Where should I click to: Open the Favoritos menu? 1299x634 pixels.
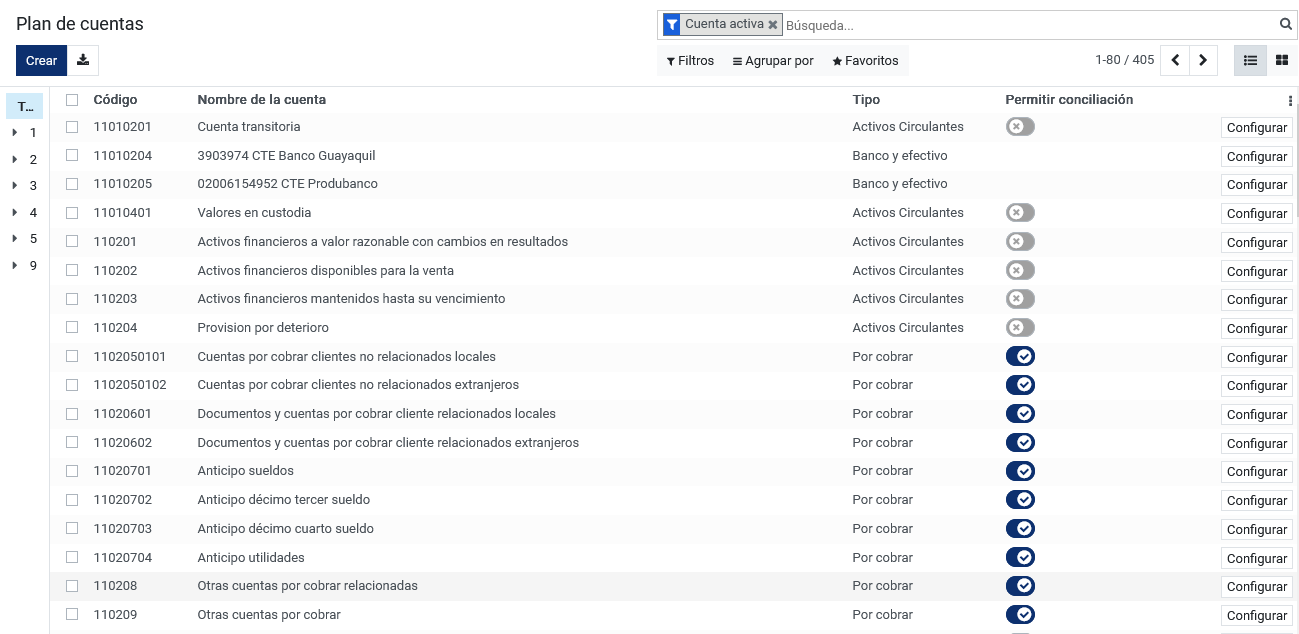[866, 61]
